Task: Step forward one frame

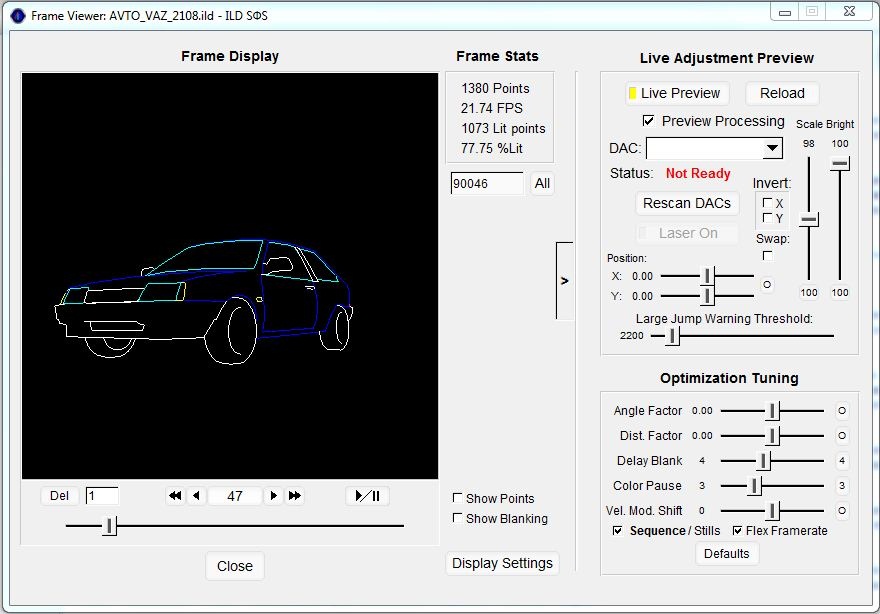Action: coord(273,496)
